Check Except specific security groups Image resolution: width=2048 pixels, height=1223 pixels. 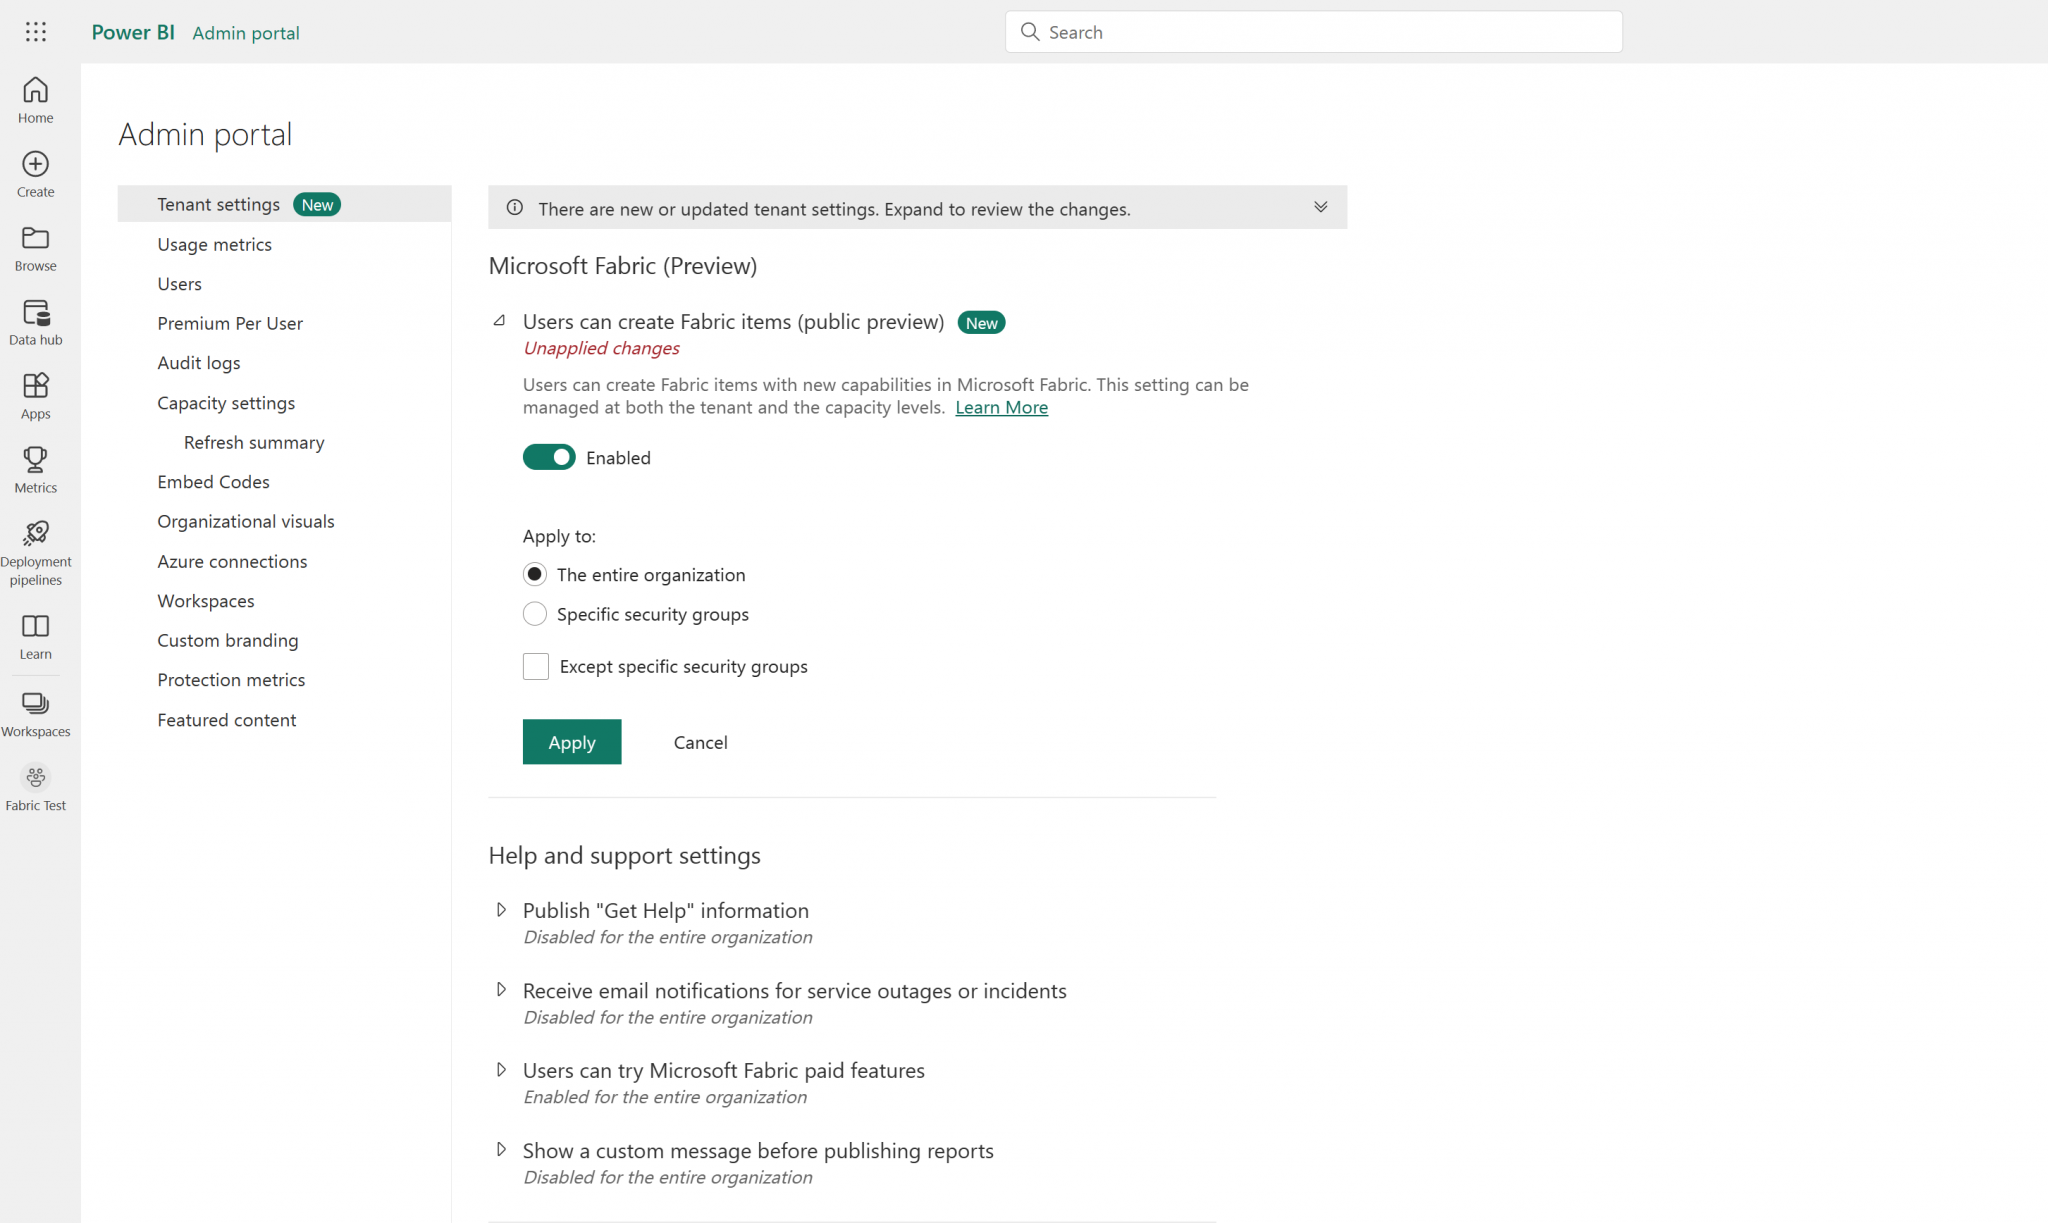click(536, 666)
